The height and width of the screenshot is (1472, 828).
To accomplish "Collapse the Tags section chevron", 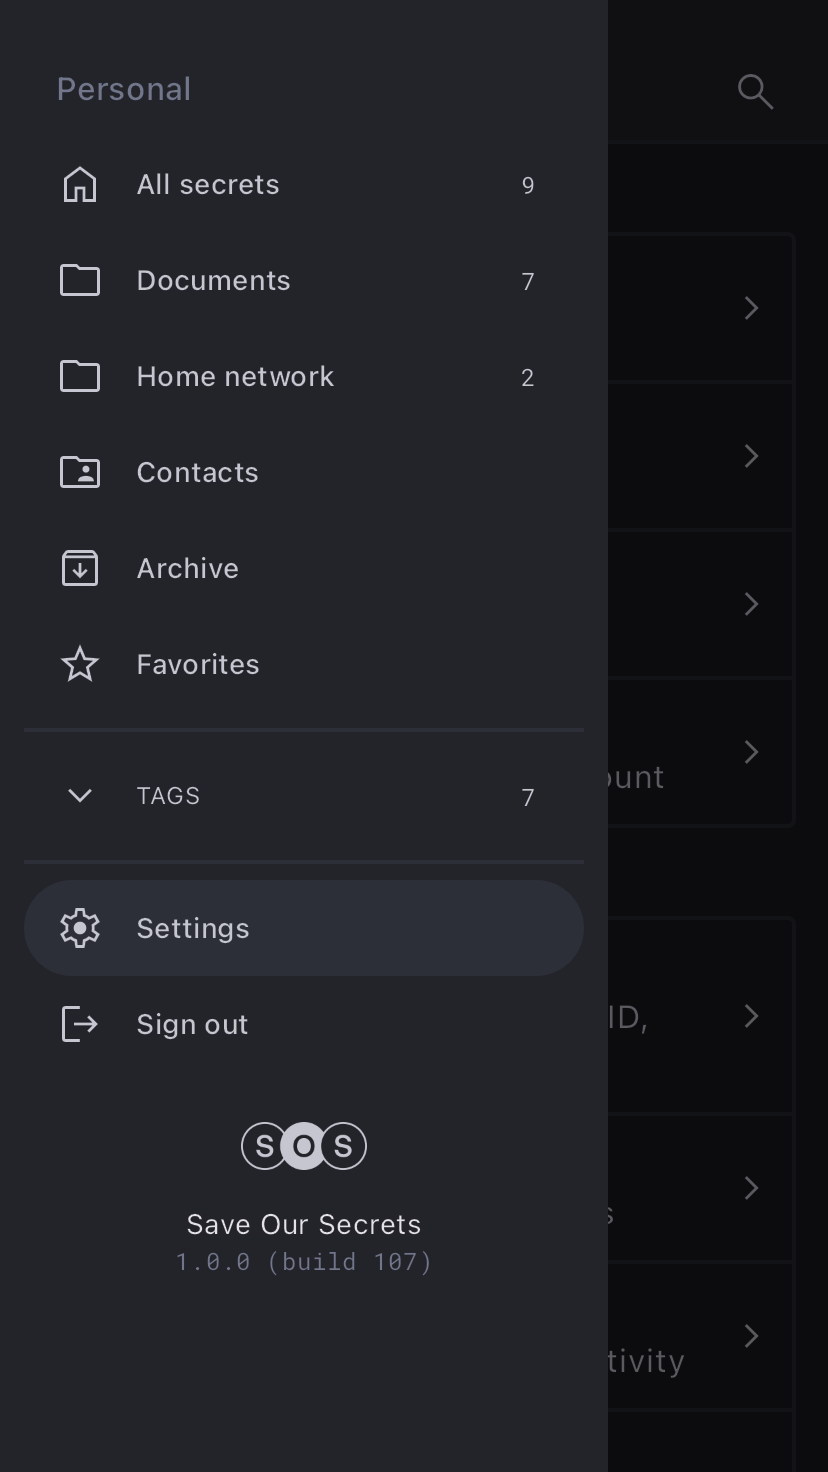I will point(80,795).
